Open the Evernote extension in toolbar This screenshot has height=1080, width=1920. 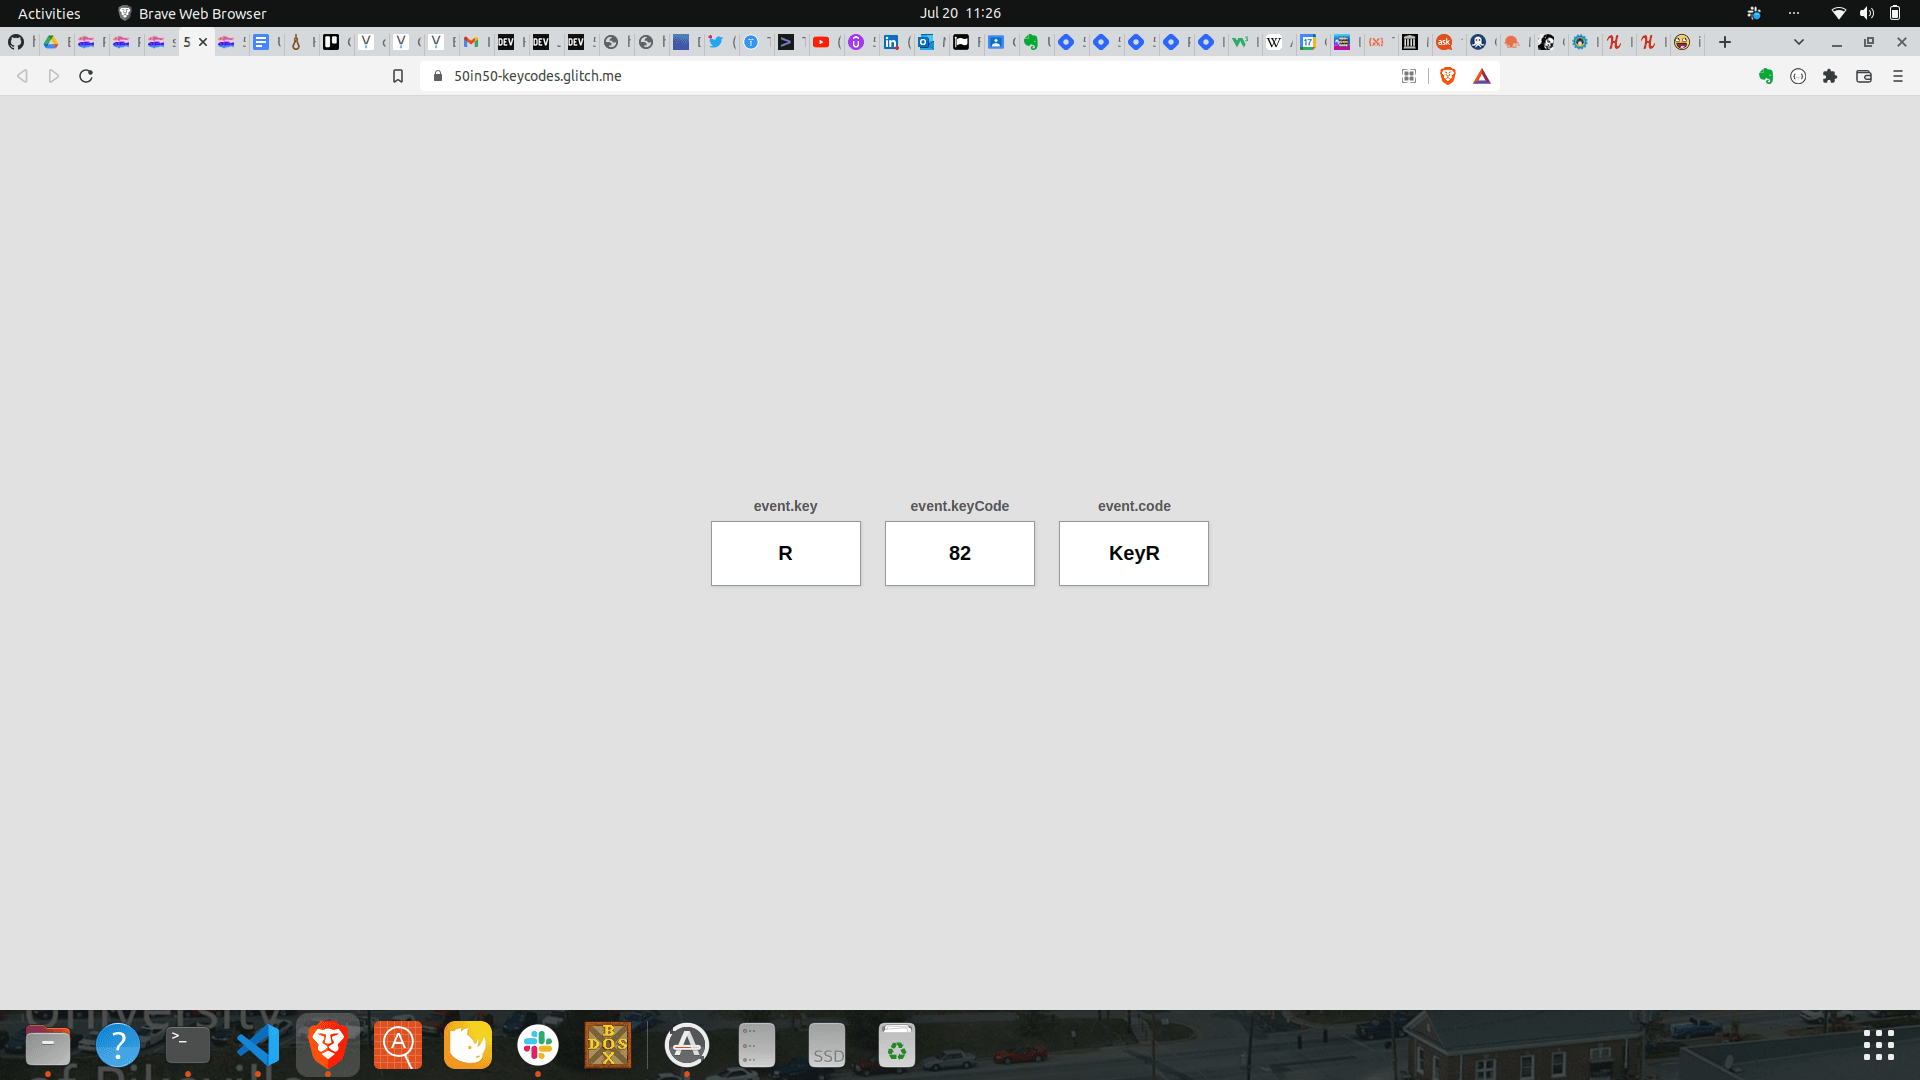coord(1766,76)
